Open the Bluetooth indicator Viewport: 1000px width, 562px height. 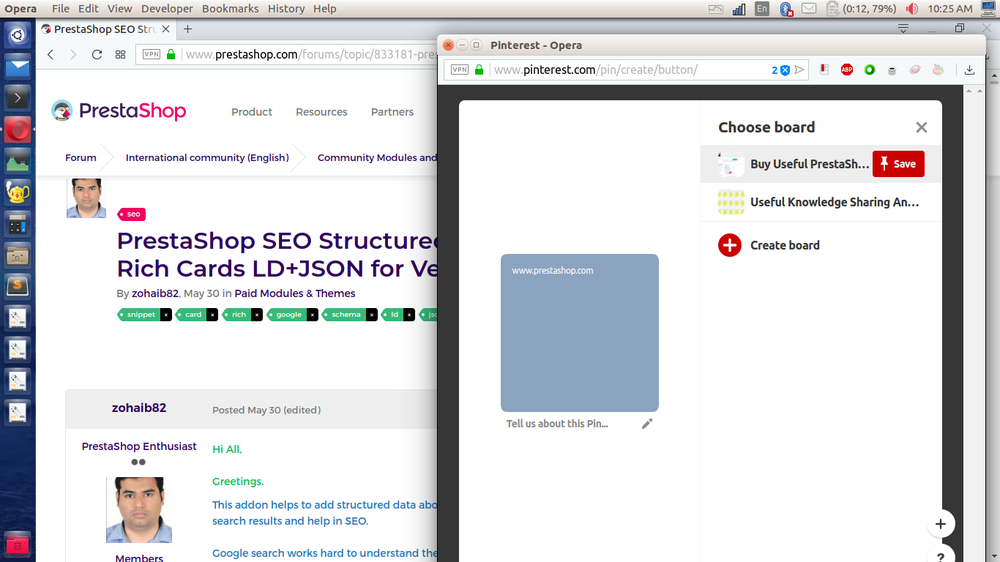786,9
